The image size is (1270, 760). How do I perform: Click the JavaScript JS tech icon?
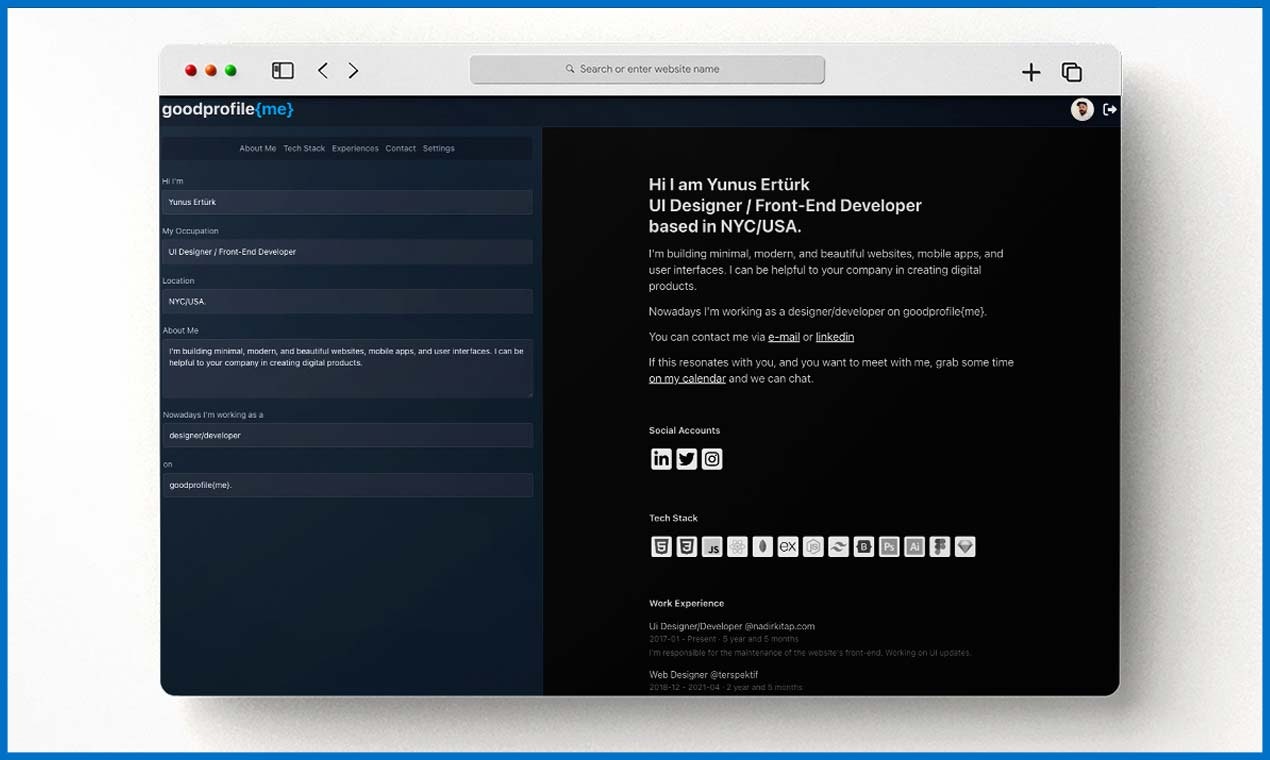tap(712, 547)
